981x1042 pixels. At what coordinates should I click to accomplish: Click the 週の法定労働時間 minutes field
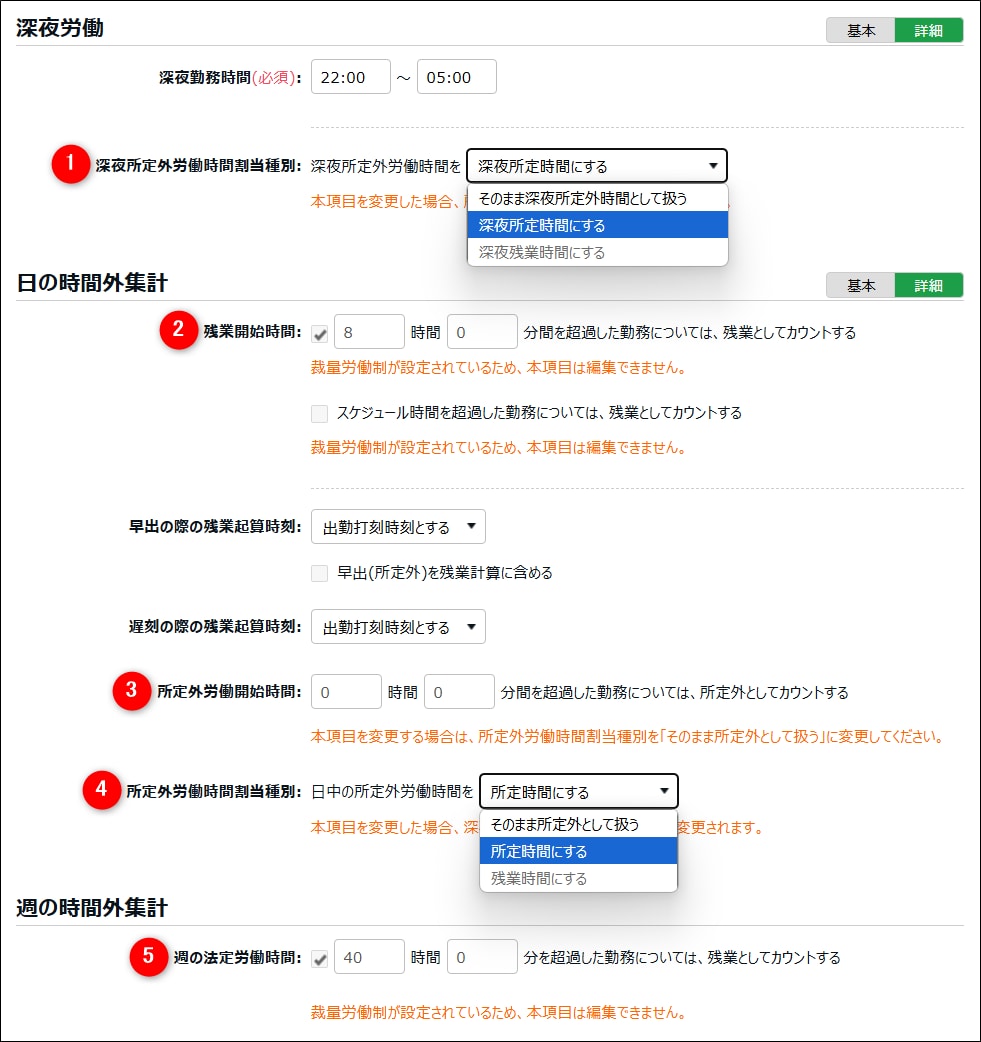tap(482, 957)
